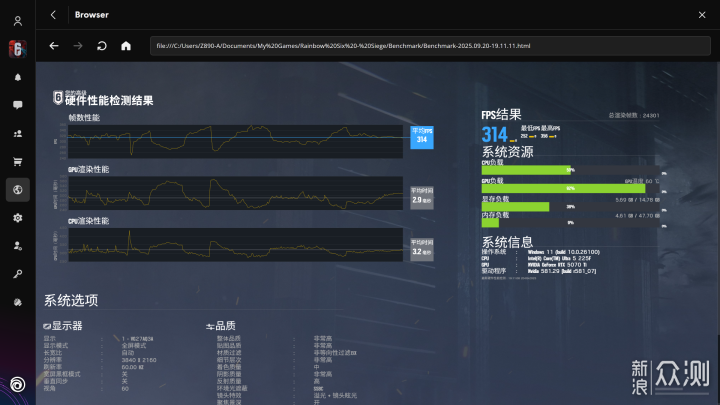Select the globe browser icon in sidebar
Screen dimensions: 720x405
[x=17, y=190]
